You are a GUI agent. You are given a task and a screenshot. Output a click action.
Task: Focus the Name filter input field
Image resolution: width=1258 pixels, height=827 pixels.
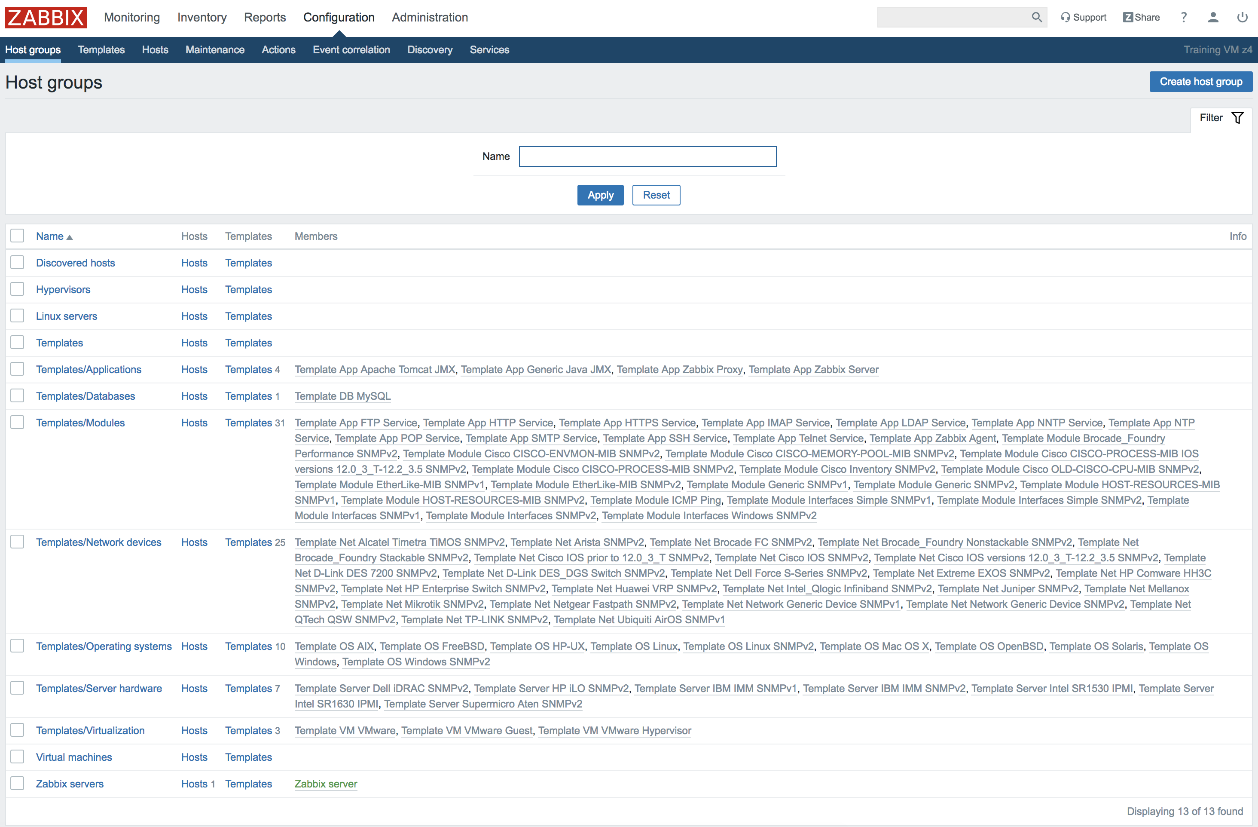pyautogui.click(x=648, y=156)
